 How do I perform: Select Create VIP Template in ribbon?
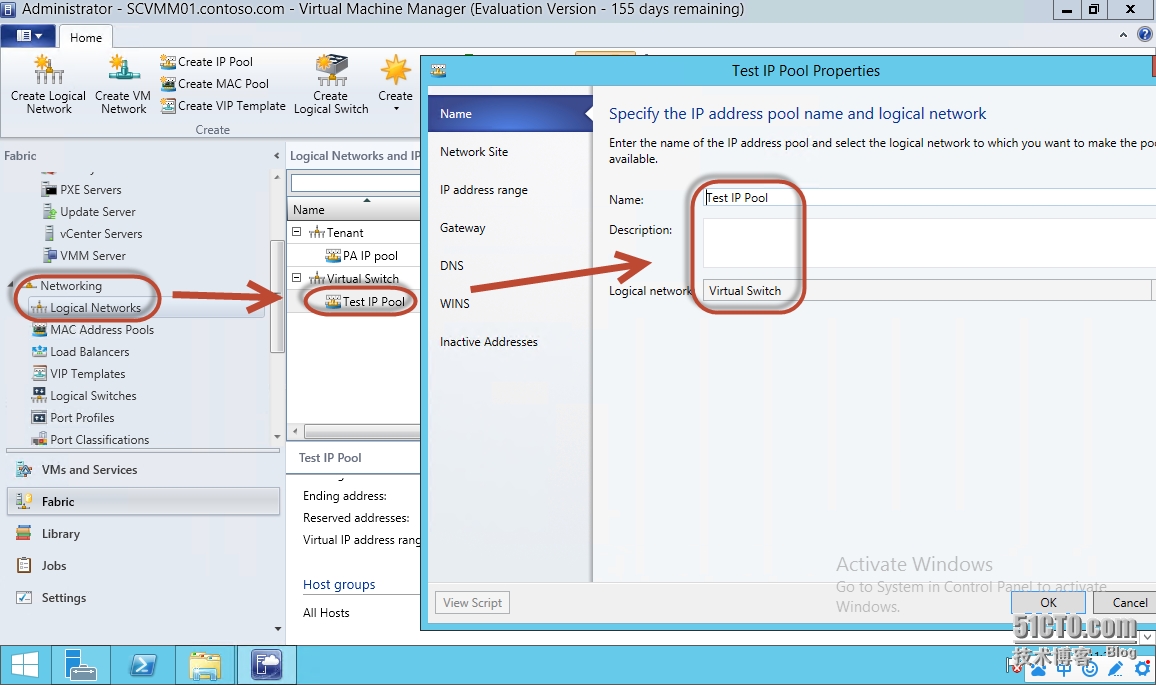click(x=223, y=106)
